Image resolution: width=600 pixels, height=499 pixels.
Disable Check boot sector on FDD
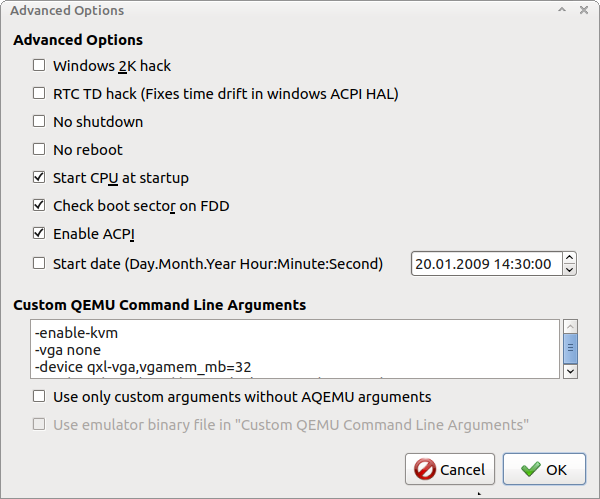(x=39, y=205)
